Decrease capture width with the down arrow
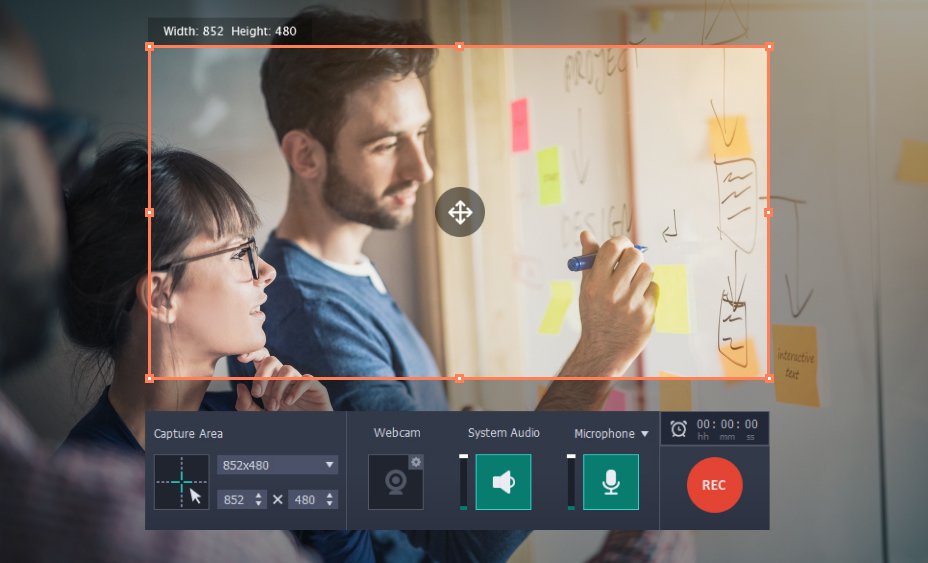 (259, 504)
